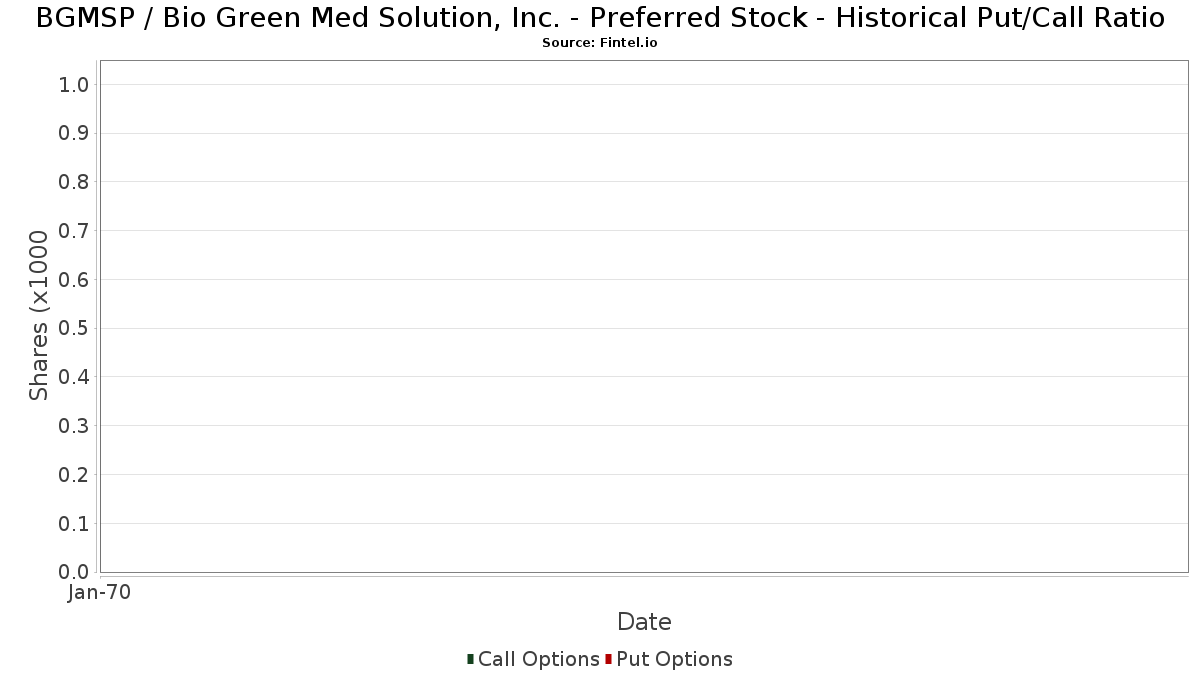
Task: Click the 1.0 y-axis tick label
Action: coord(74,85)
